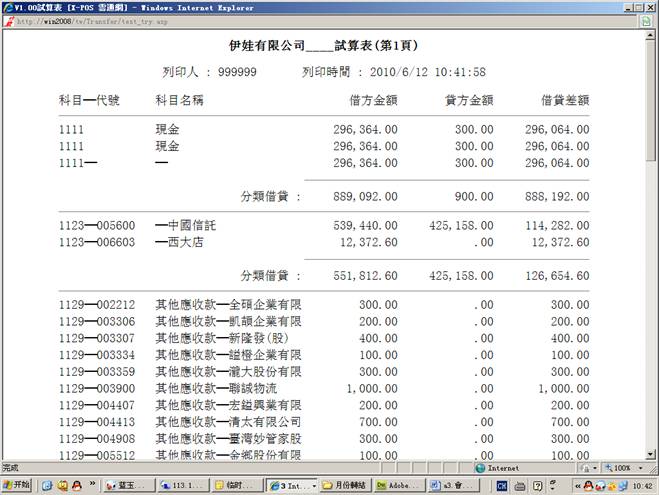Image resolution: width=659 pixels, height=495 pixels.
Task: Click the language bar keyboard icon
Action: coord(518,485)
